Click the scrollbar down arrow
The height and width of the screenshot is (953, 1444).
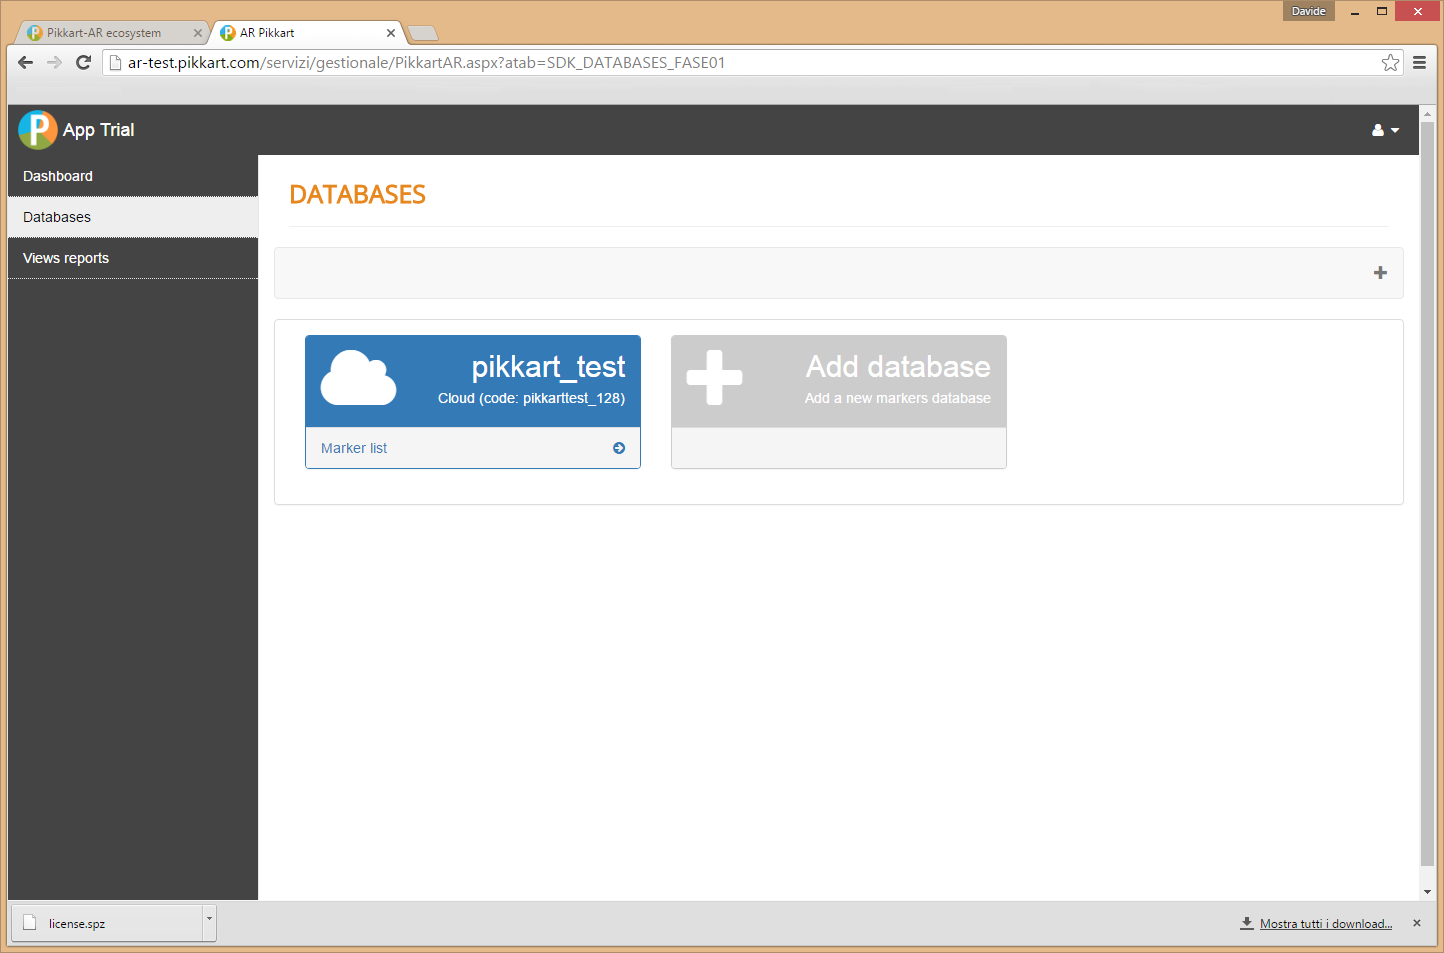[1427, 892]
